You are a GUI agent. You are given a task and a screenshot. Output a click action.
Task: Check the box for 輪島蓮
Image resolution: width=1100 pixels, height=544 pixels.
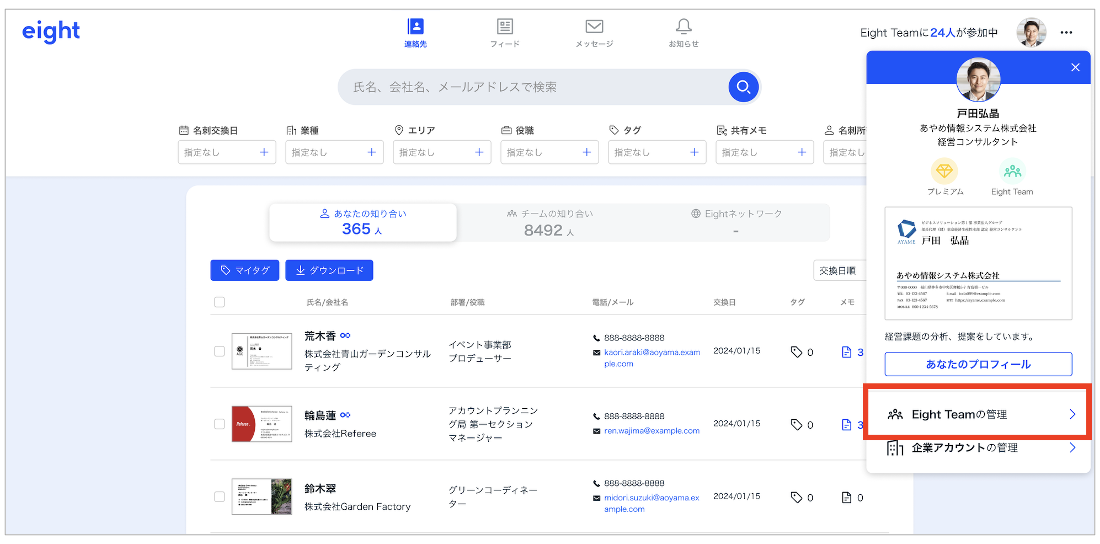(x=220, y=423)
